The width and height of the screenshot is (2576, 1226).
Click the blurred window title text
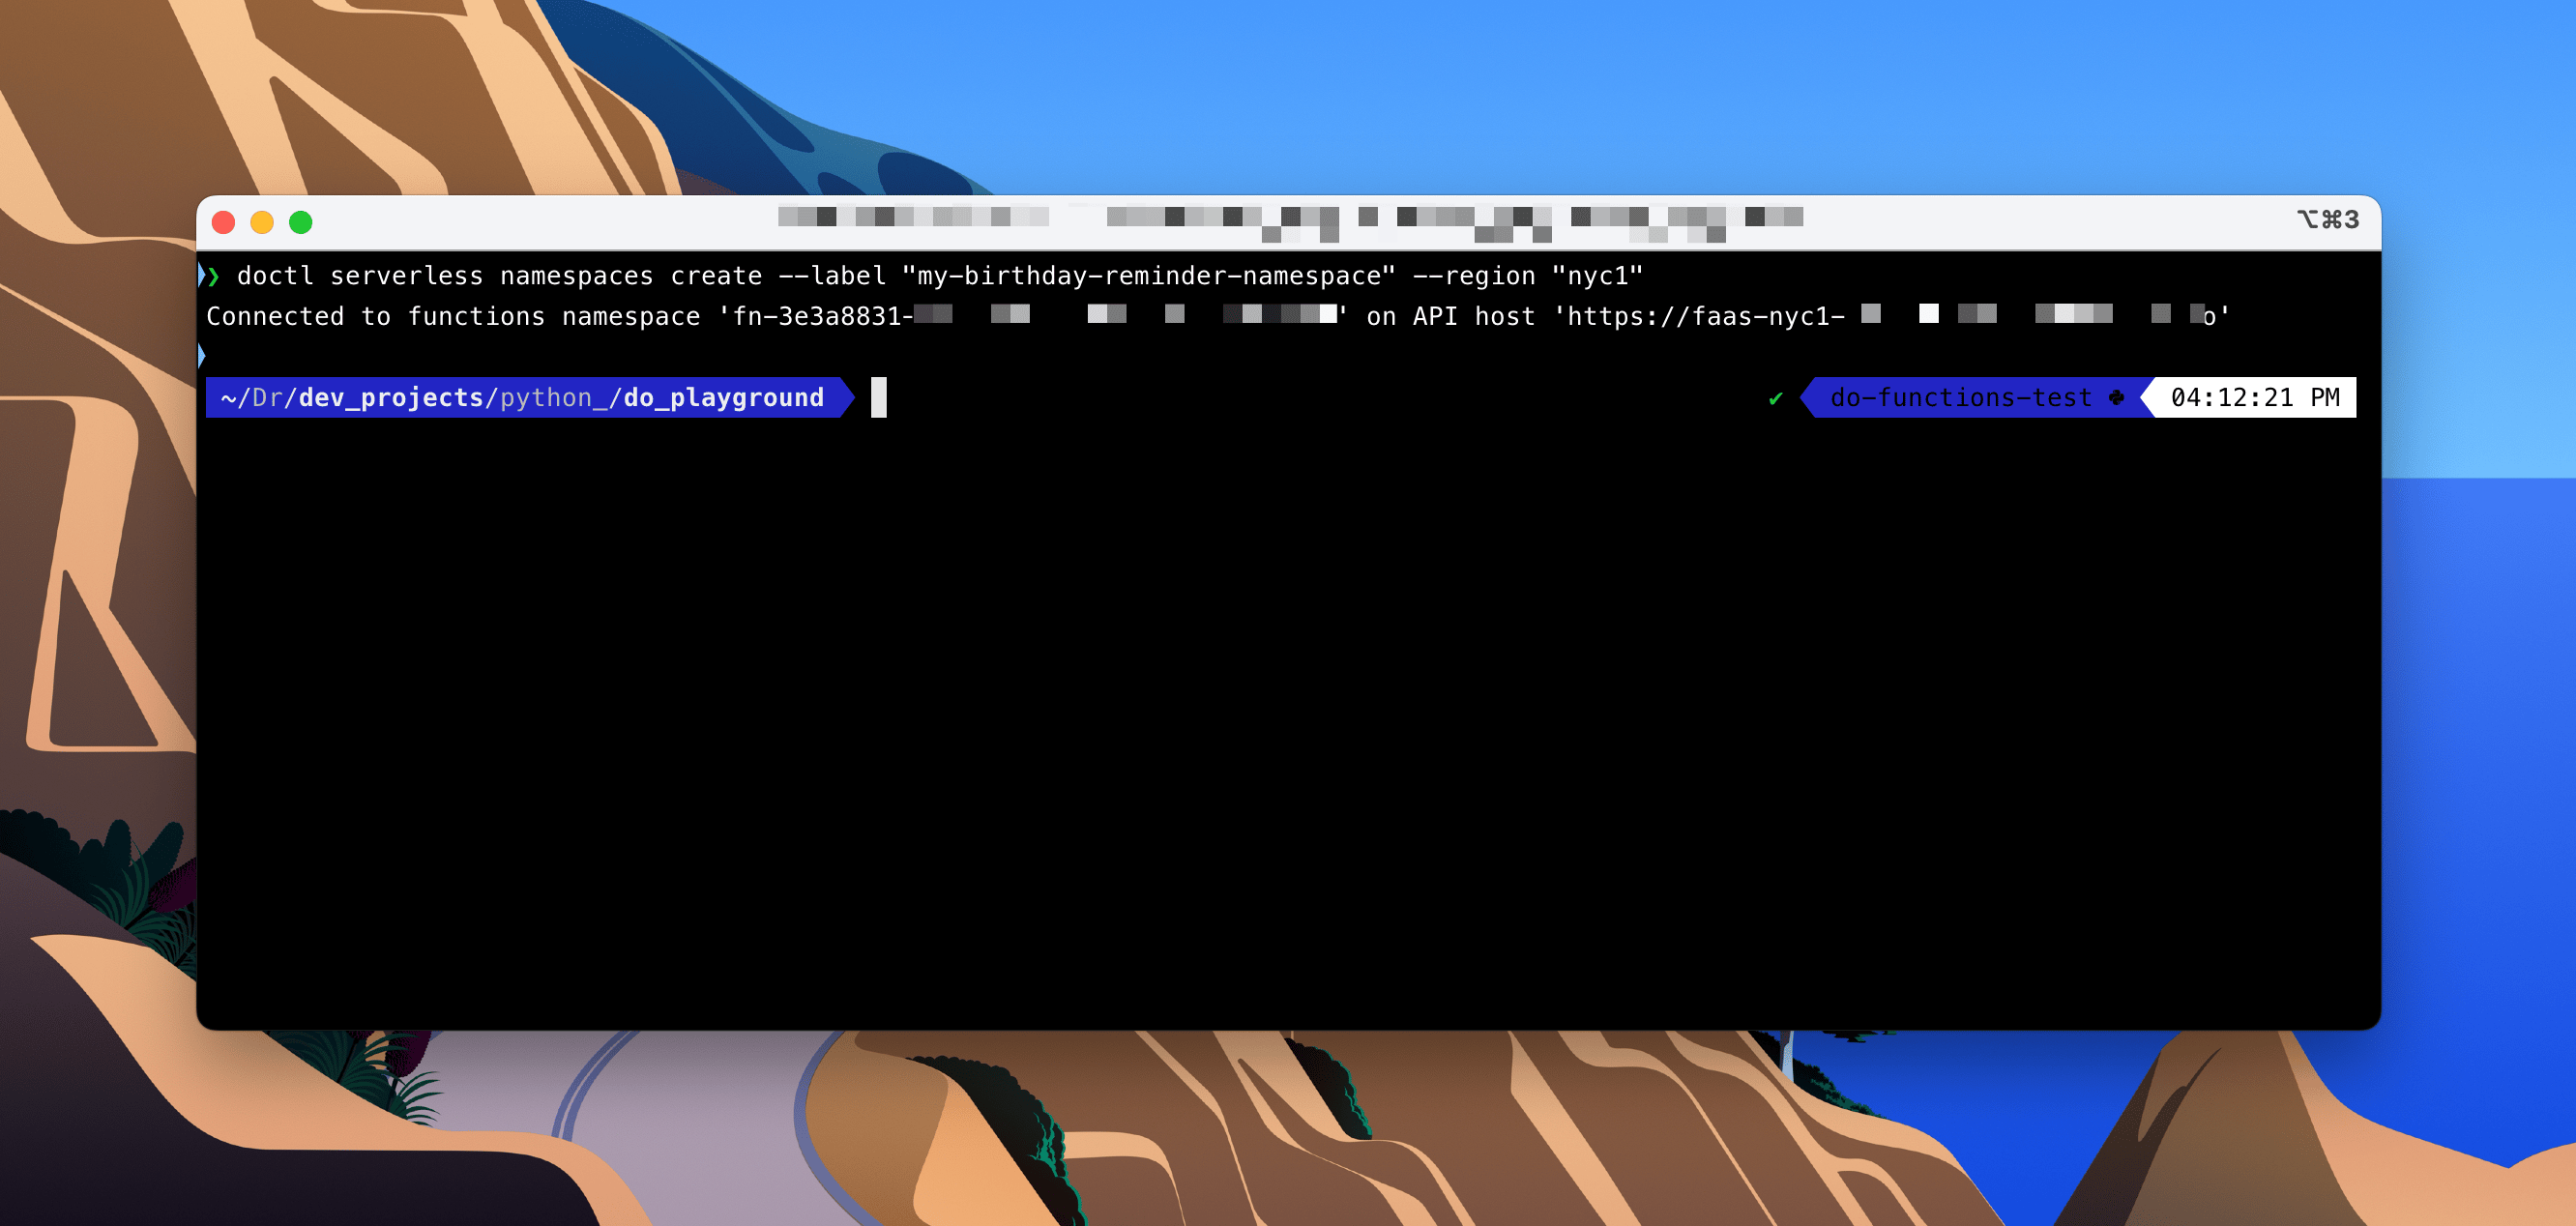(1290, 223)
